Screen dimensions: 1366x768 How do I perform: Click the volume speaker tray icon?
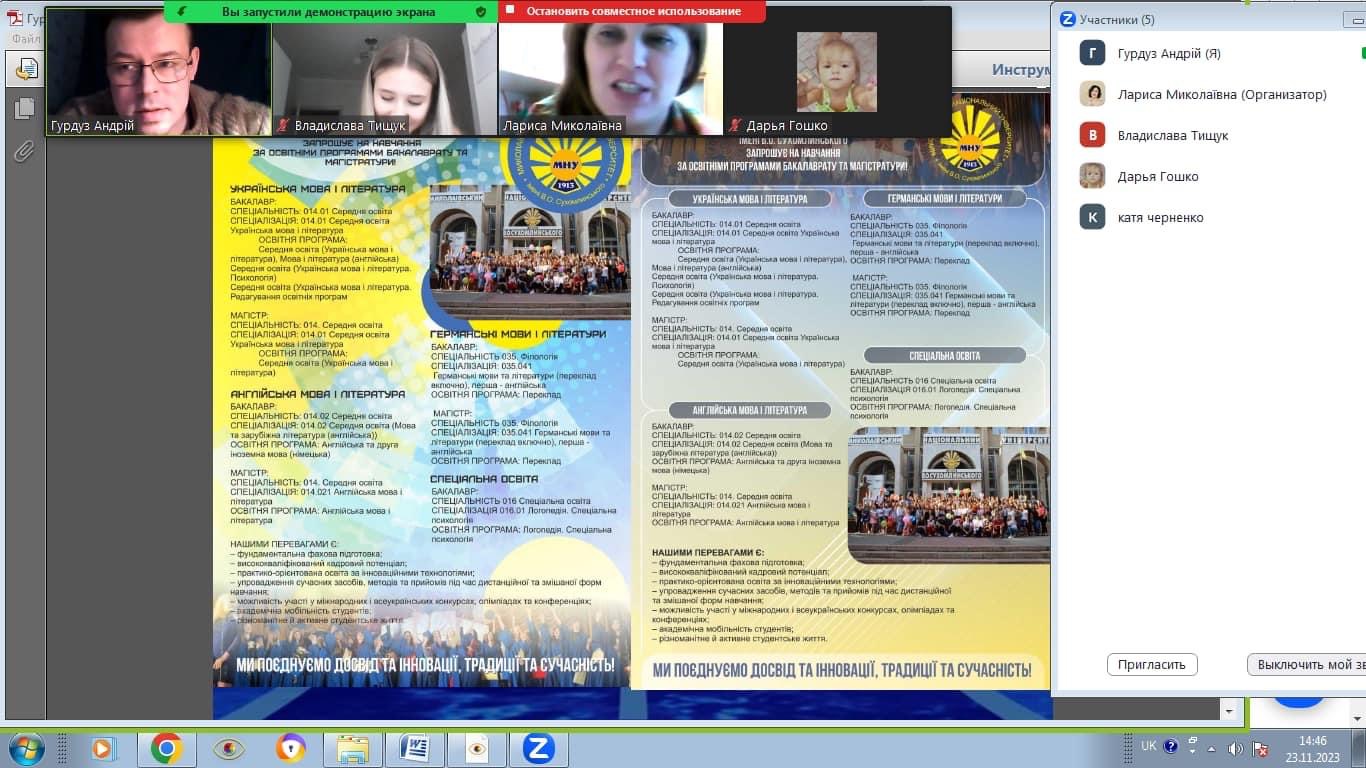pos(1236,748)
